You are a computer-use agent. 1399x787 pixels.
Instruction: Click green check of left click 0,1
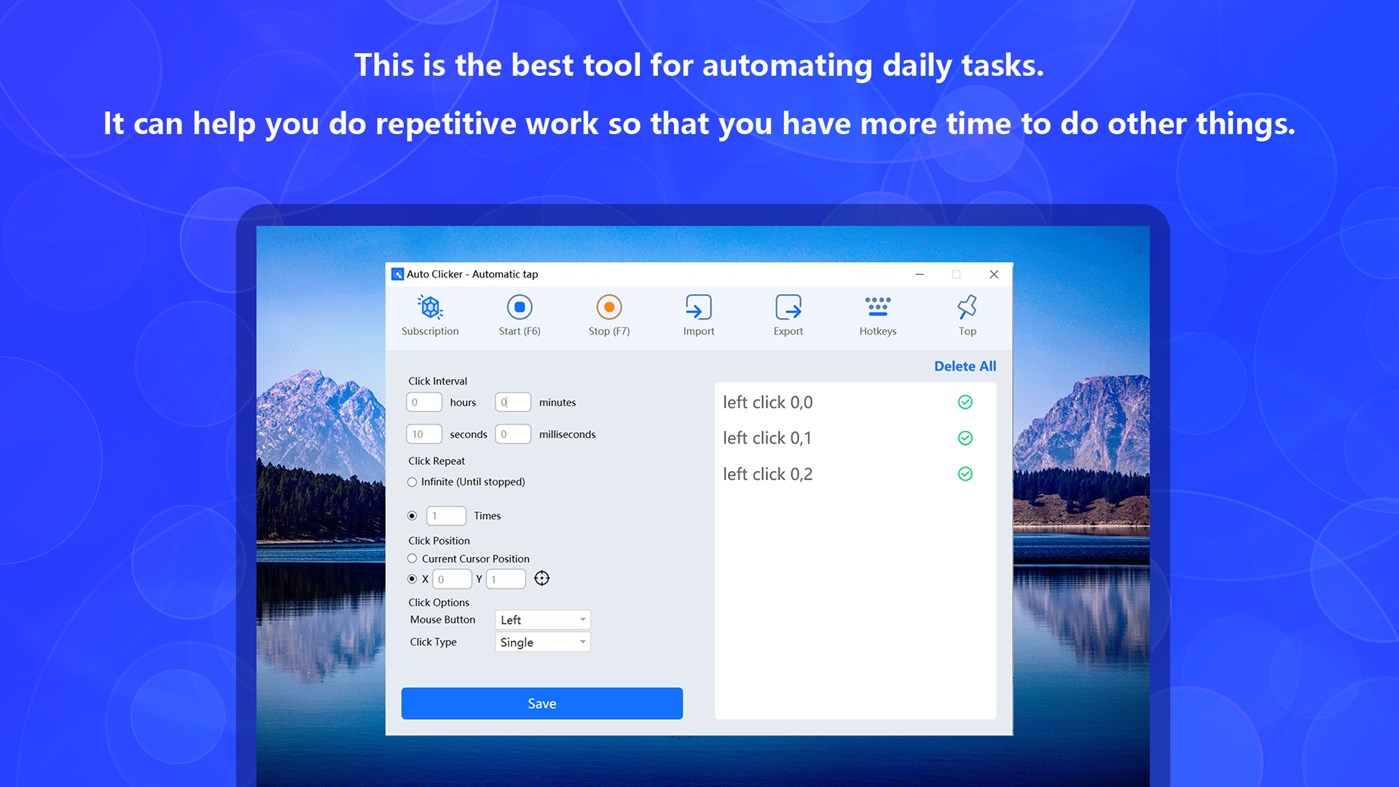pos(965,438)
